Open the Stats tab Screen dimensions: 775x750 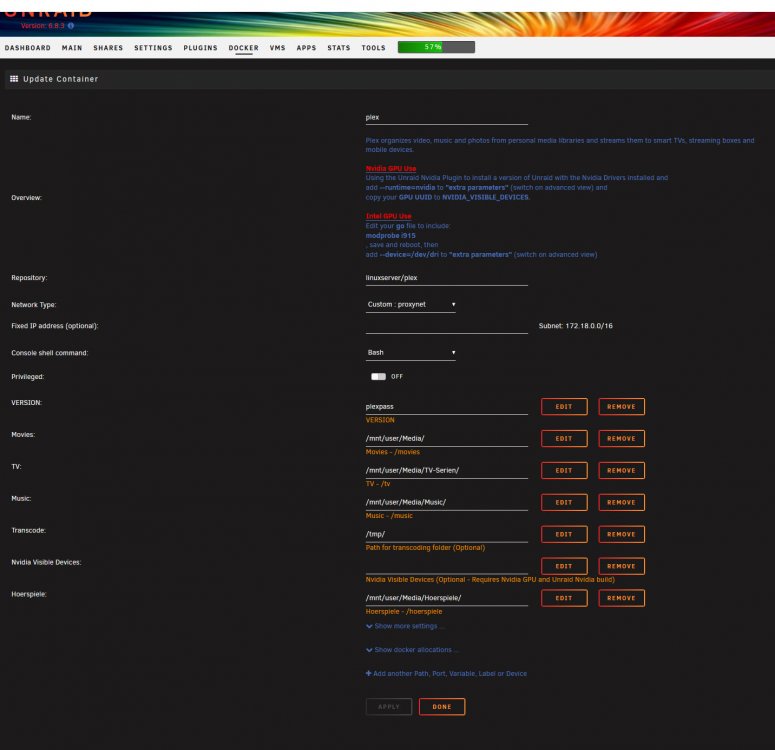[x=339, y=48]
